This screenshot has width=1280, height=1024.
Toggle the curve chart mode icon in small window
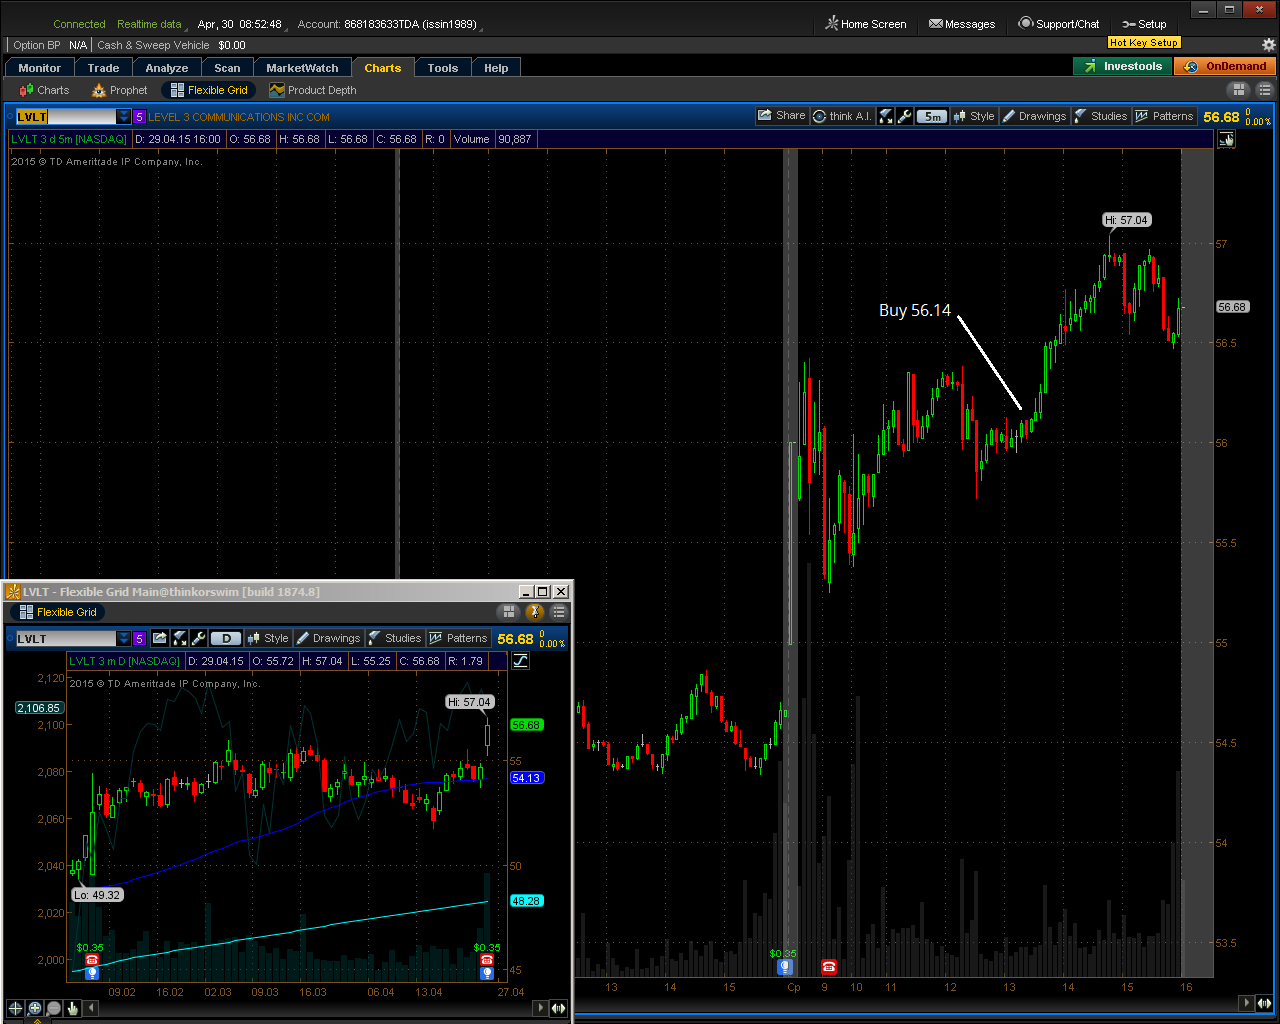(520, 661)
